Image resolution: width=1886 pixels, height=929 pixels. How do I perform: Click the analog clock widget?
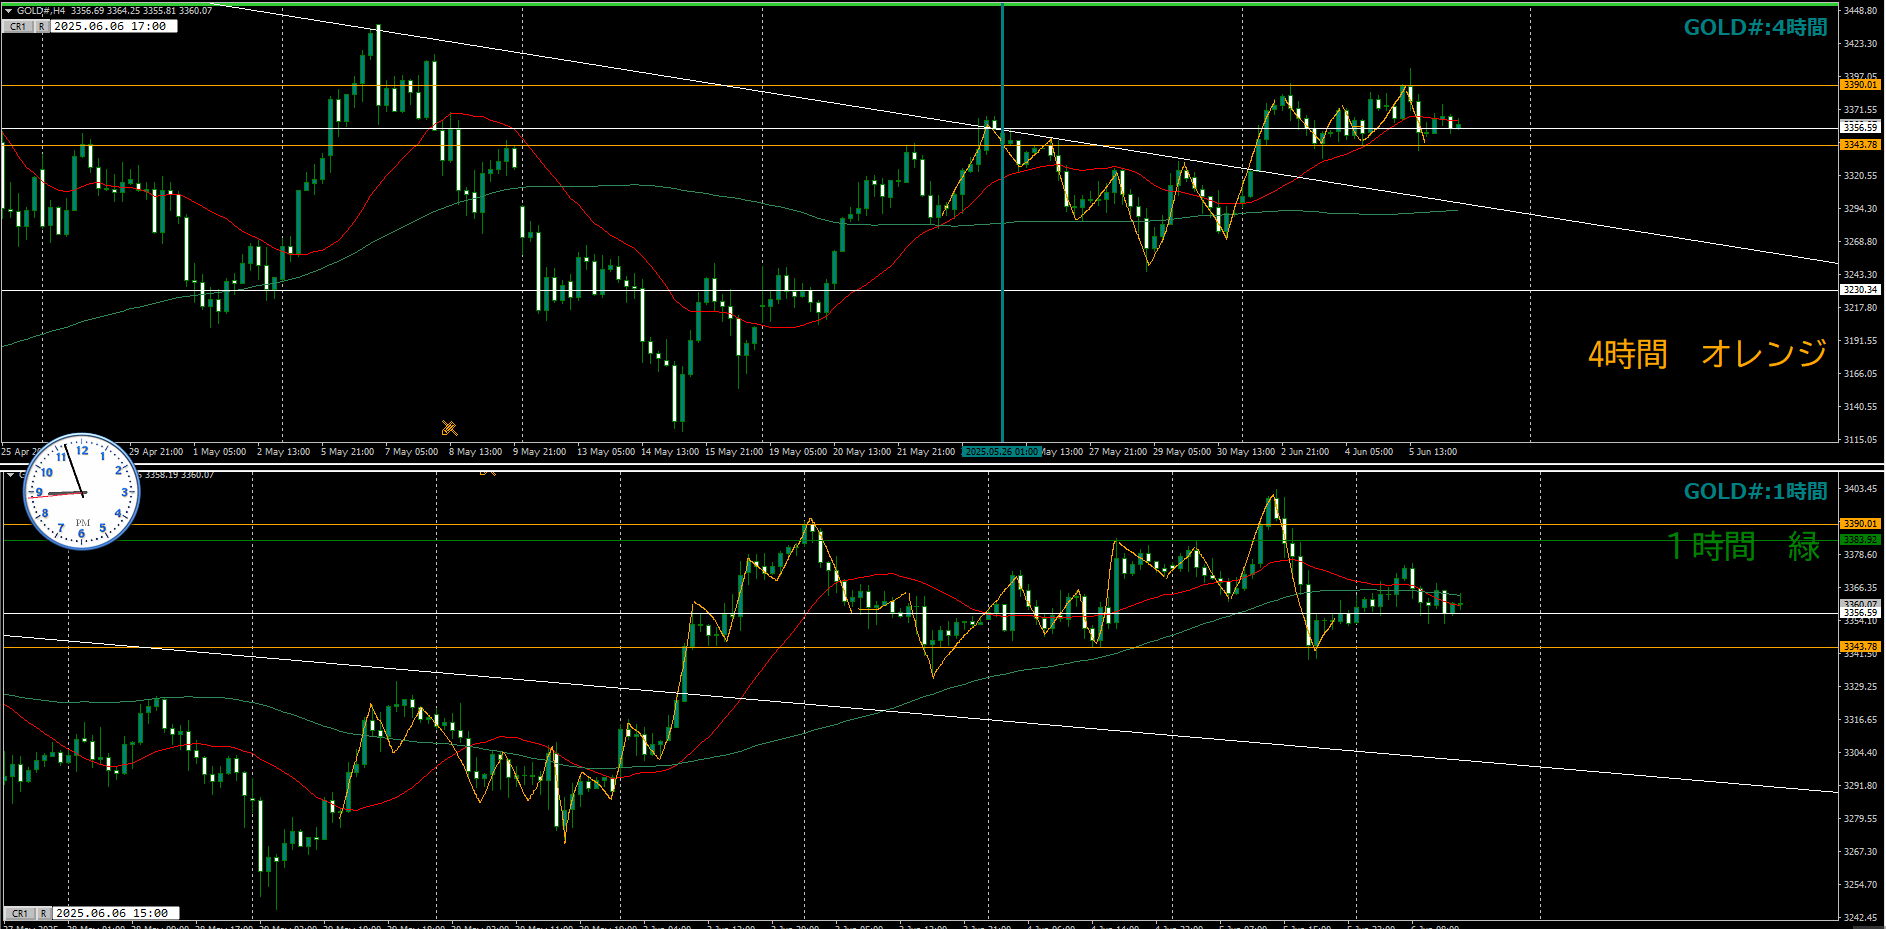pos(81,491)
